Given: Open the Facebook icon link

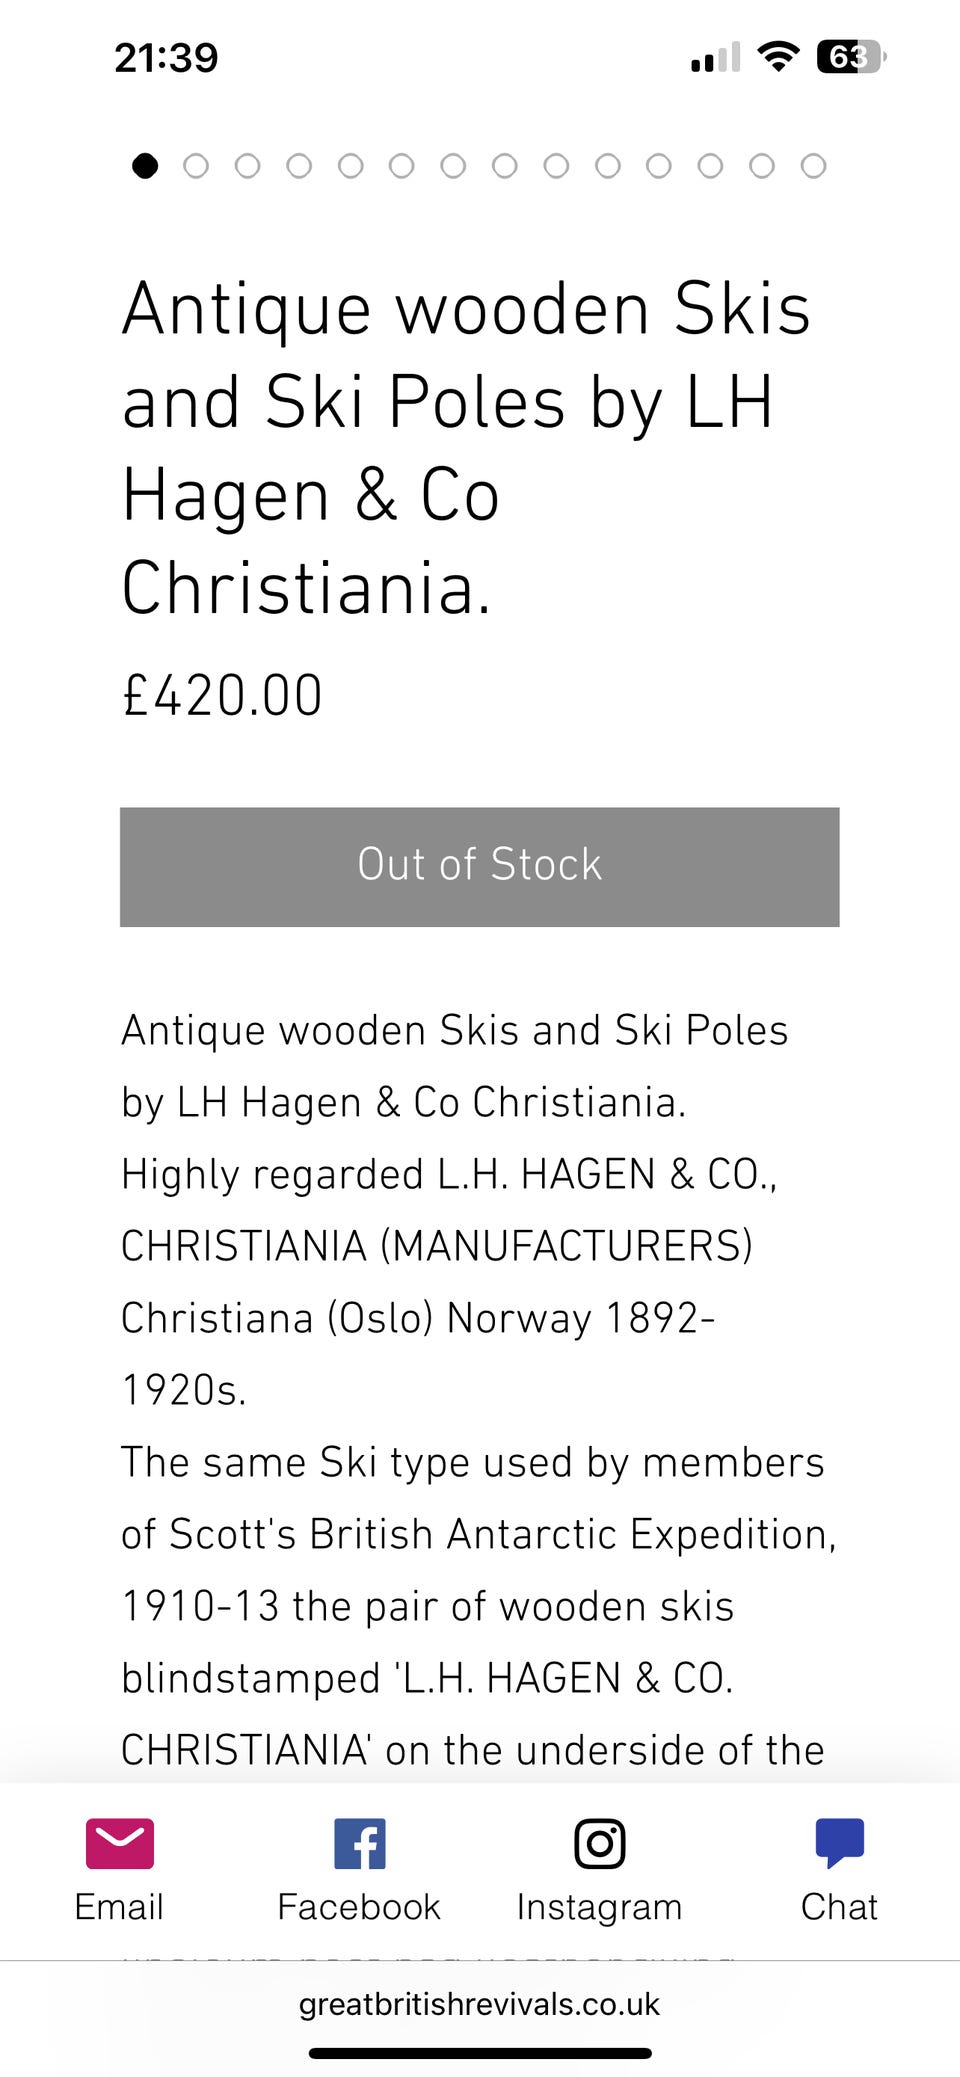Looking at the screenshot, I should point(360,1843).
